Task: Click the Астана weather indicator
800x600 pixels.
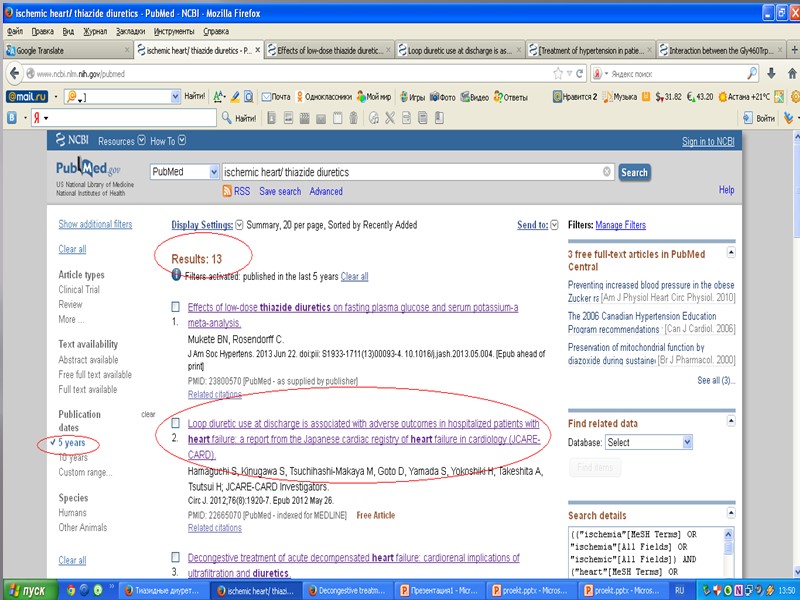Action: [744, 96]
